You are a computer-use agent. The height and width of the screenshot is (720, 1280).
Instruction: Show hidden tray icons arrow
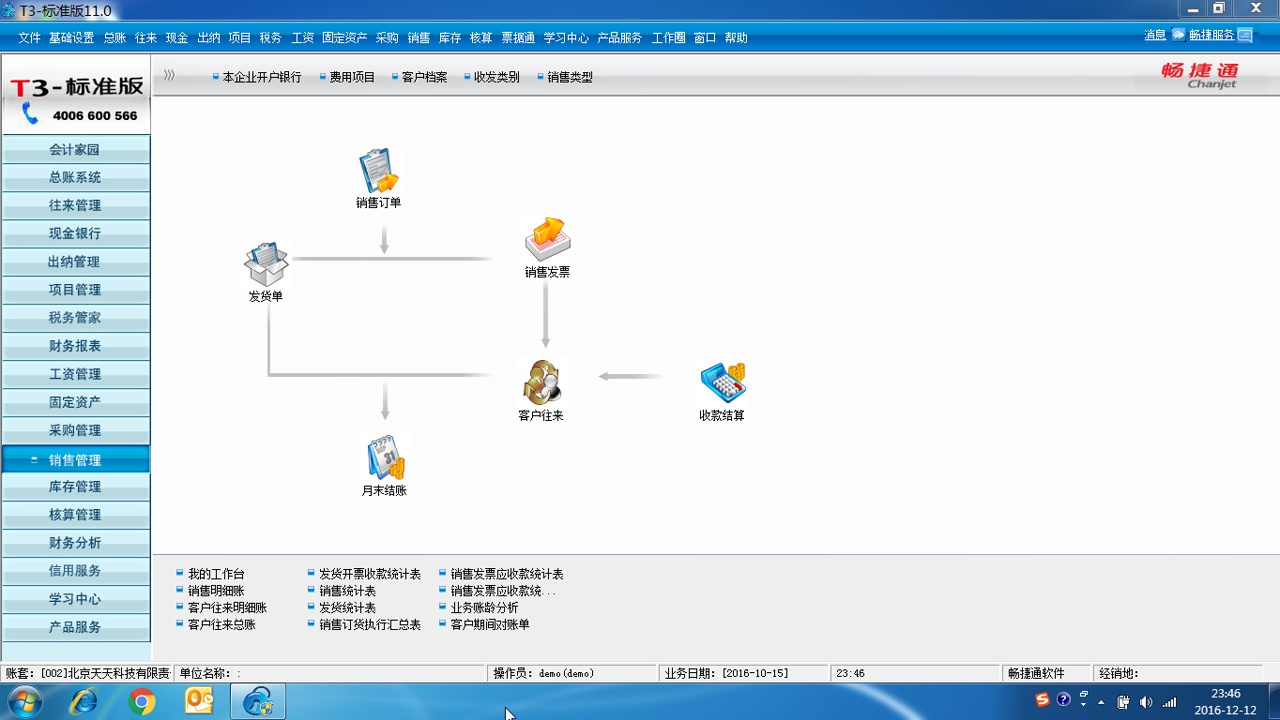[1101, 702]
